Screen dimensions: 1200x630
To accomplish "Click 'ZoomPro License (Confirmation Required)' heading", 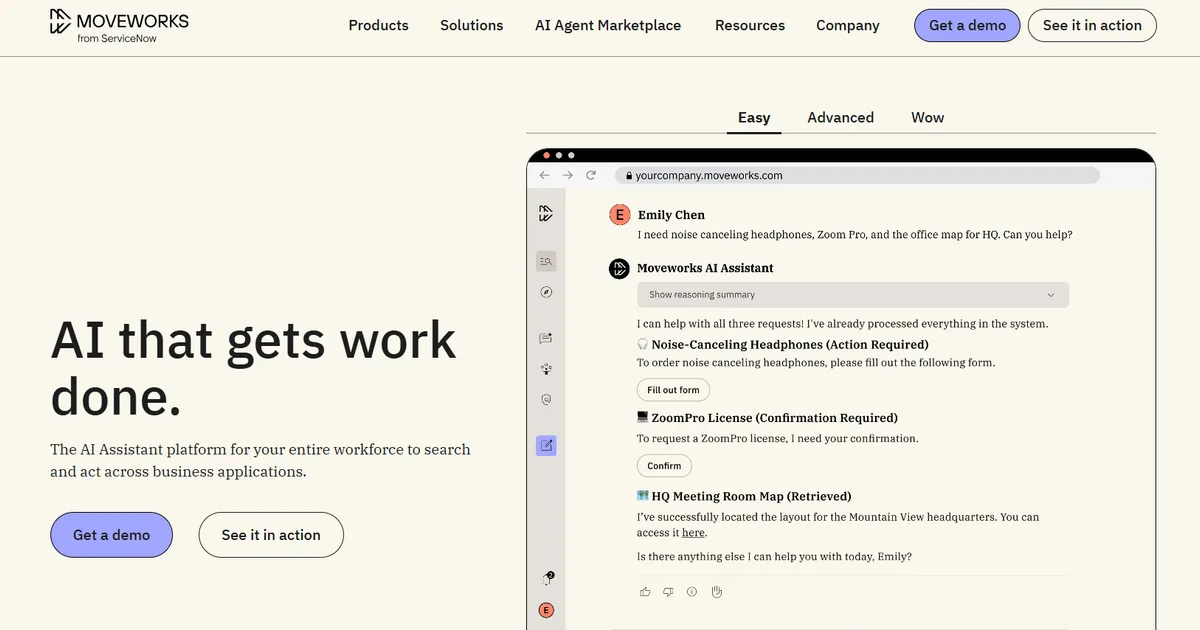I will (x=775, y=417).
